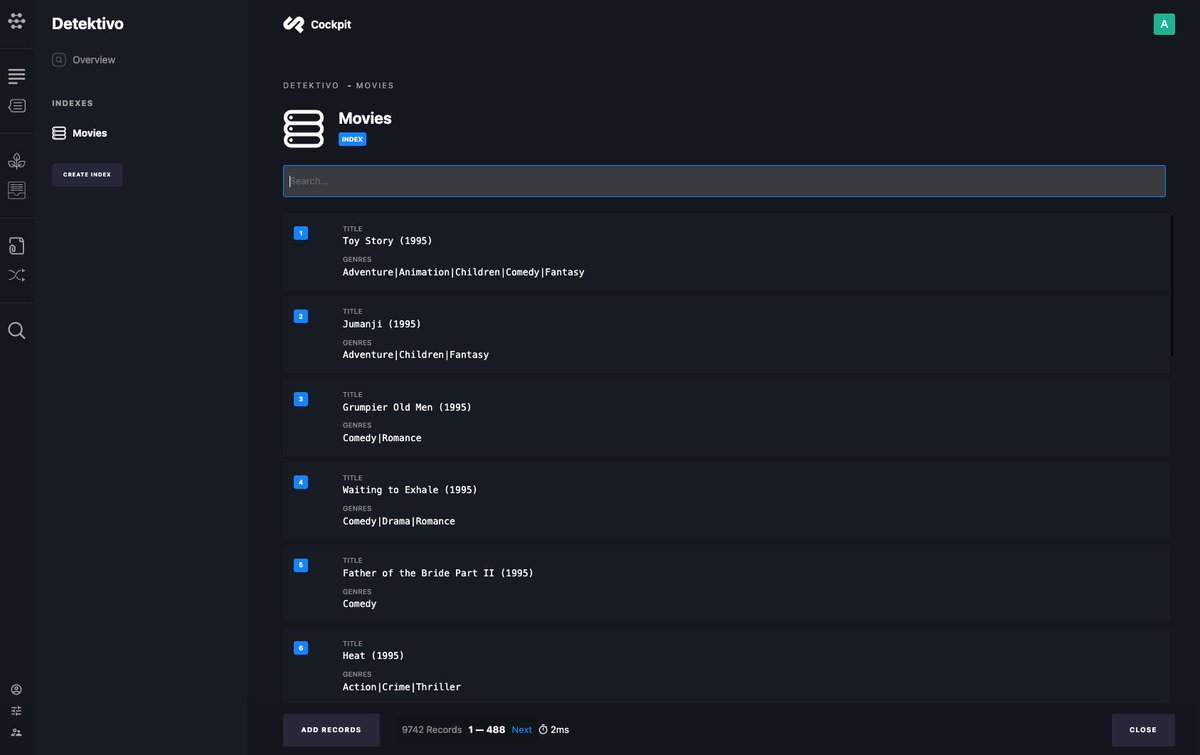Click genres Adventure|Animation|Children|Comedy|Fantasy
The width and height of the screenshot is (1200, 755).
coord(463,272)
